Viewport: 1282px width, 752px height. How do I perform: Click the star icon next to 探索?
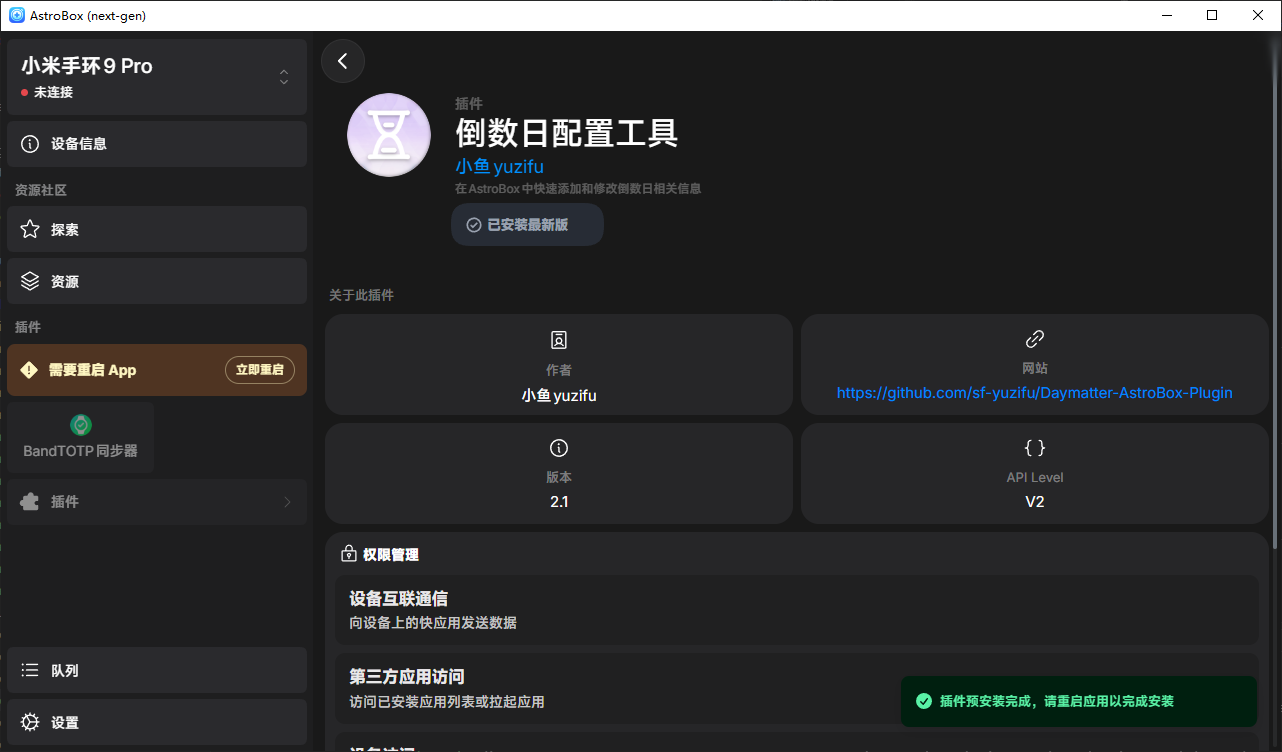[x=30, y=230]
